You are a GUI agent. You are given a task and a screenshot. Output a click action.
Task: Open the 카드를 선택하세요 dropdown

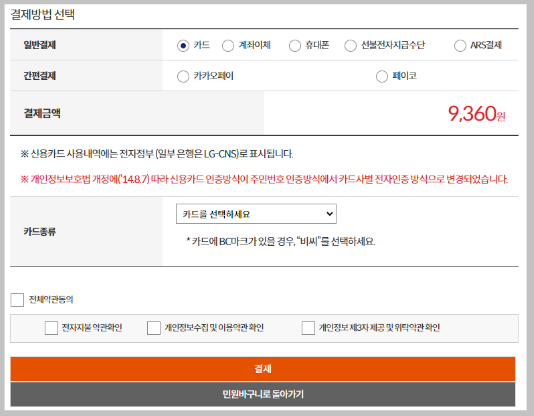256,214
